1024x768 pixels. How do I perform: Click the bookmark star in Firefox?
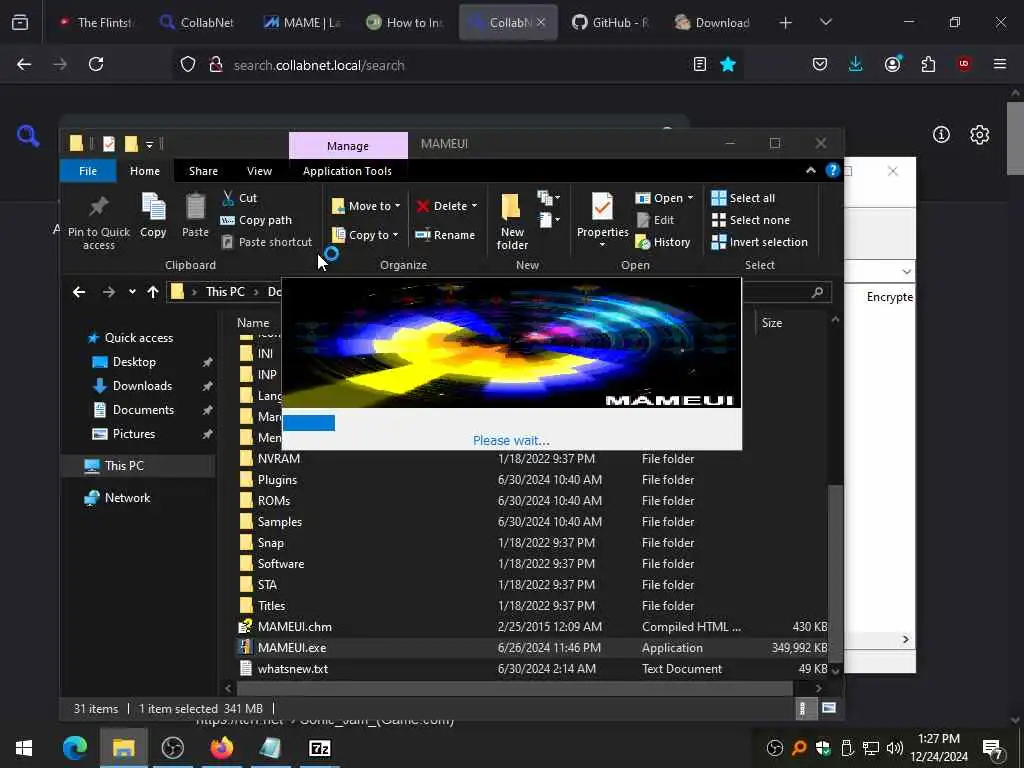pos(728,64)
